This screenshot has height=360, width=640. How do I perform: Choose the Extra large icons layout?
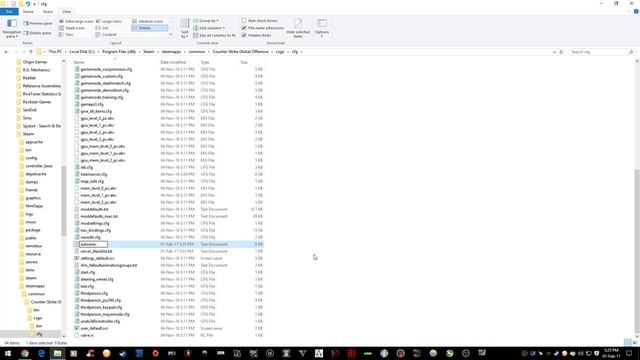tap(76, 21)
